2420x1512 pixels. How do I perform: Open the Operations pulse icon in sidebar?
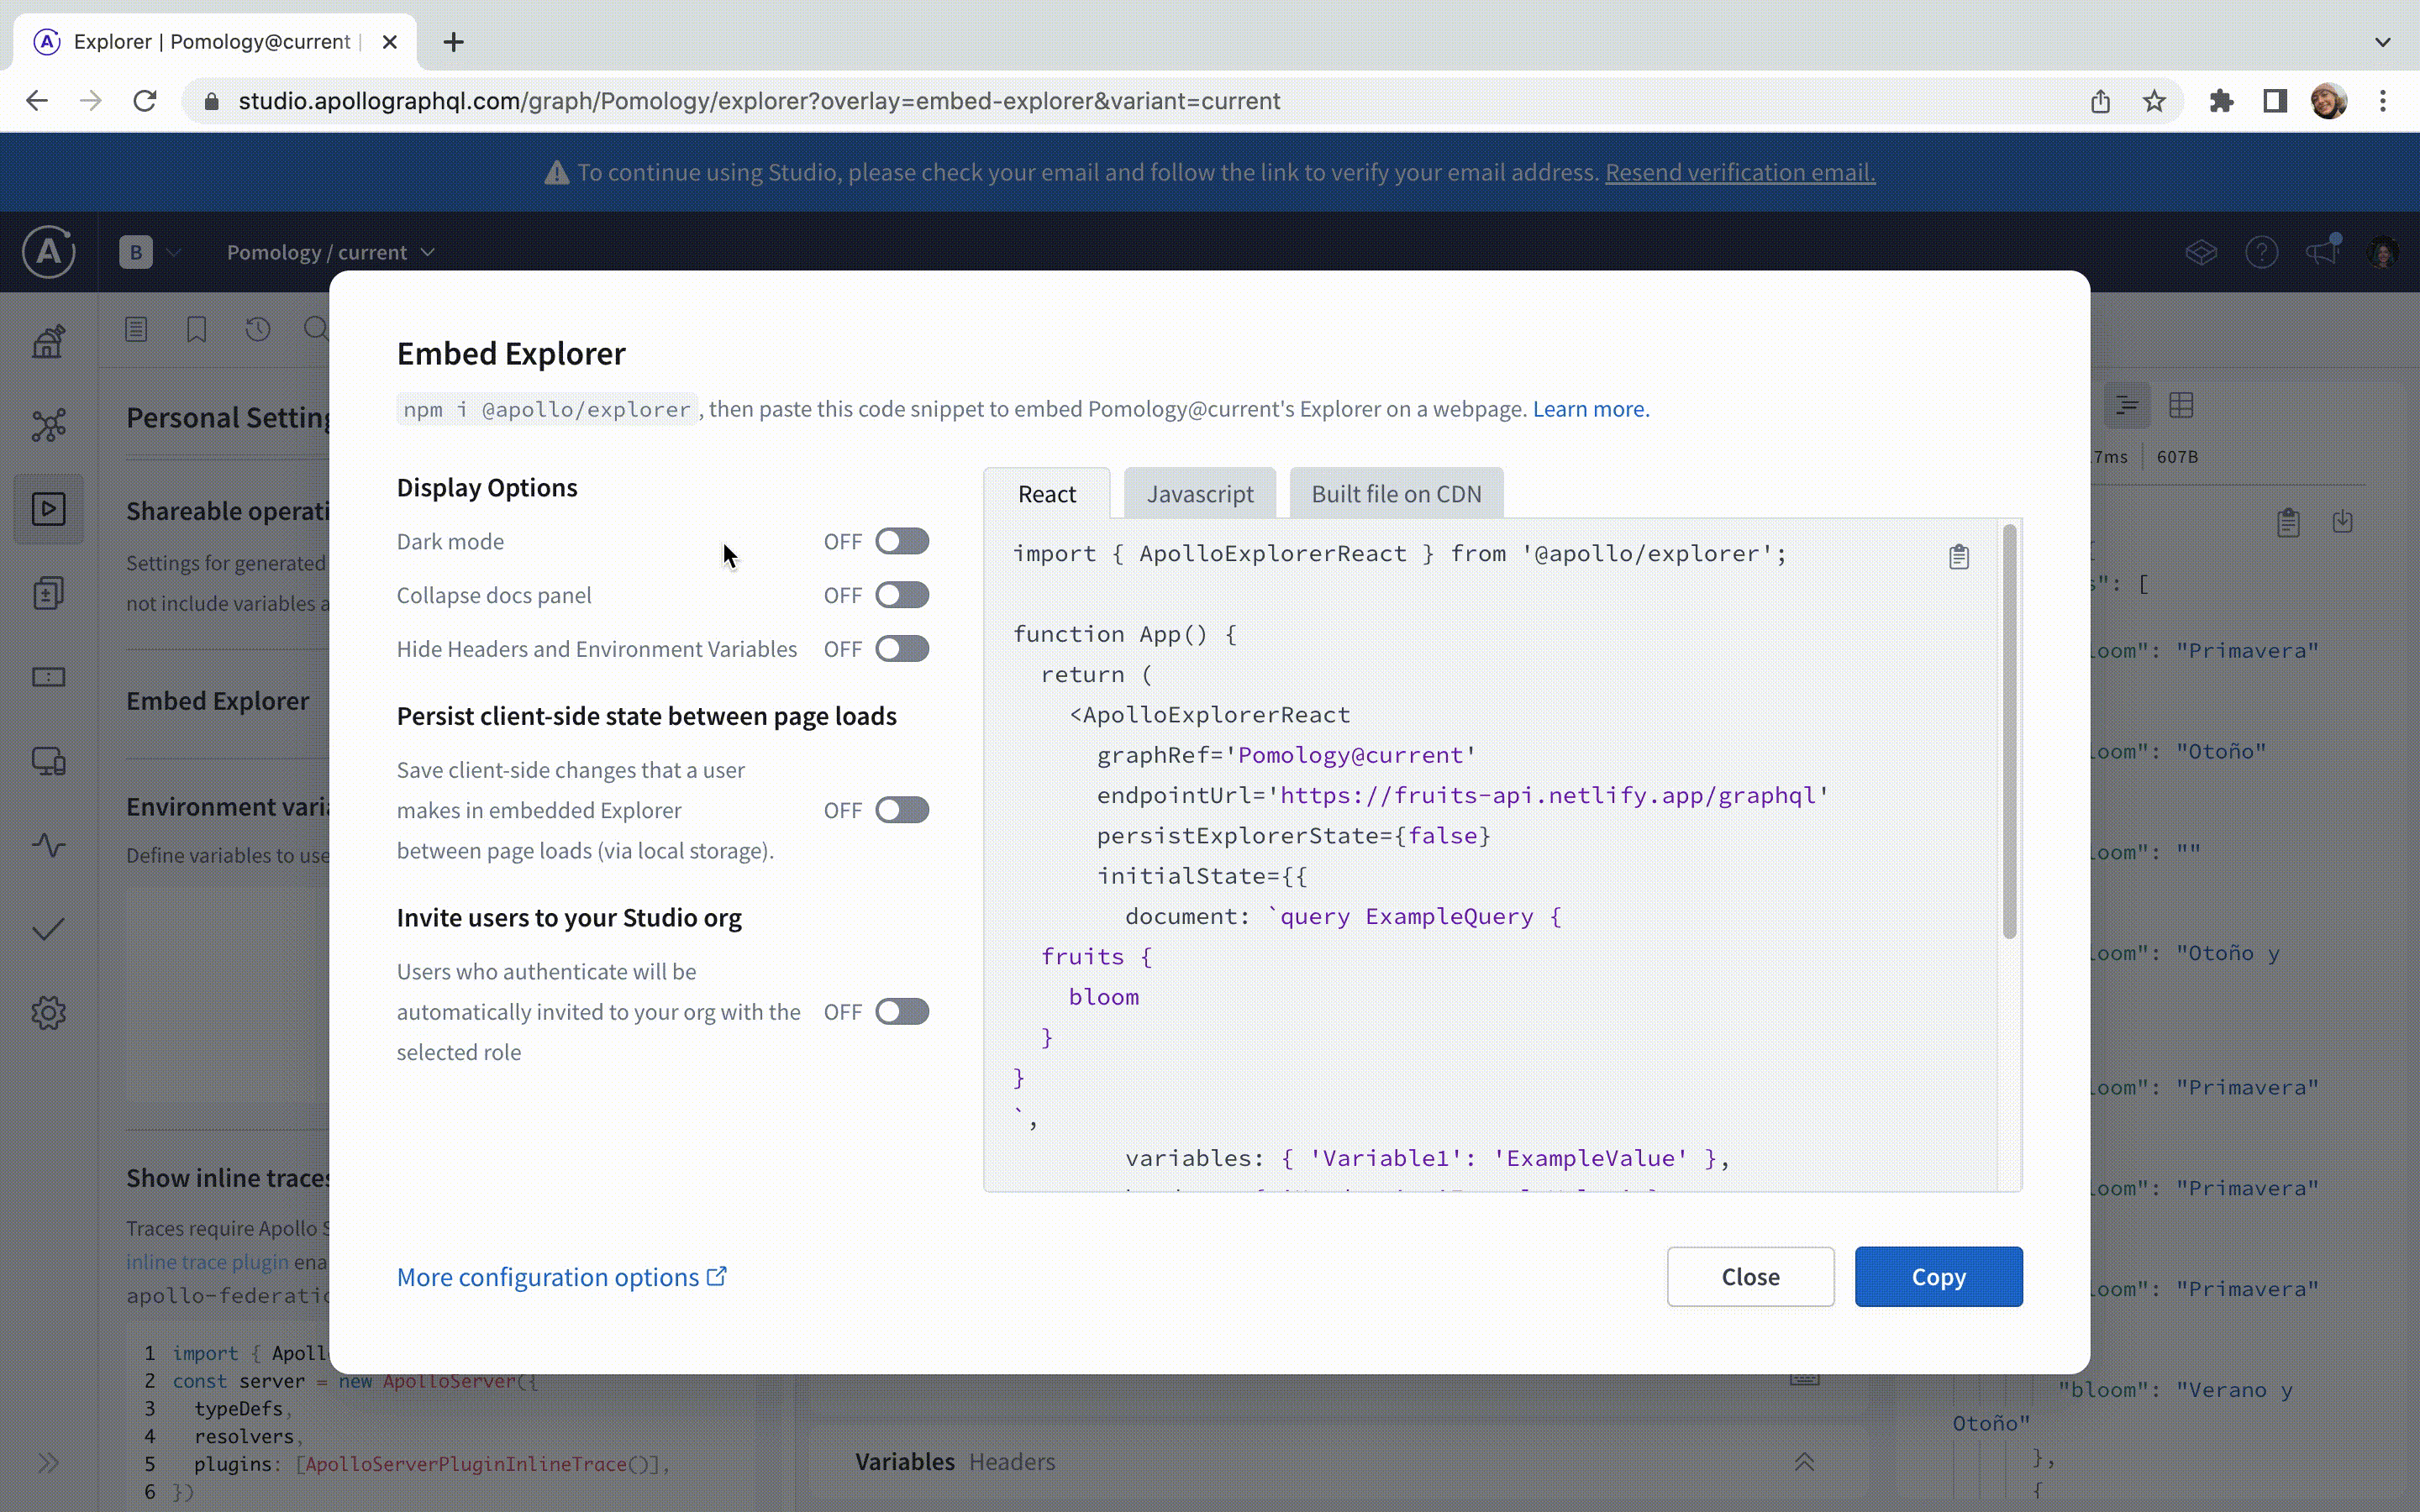(x=48, y=845)
